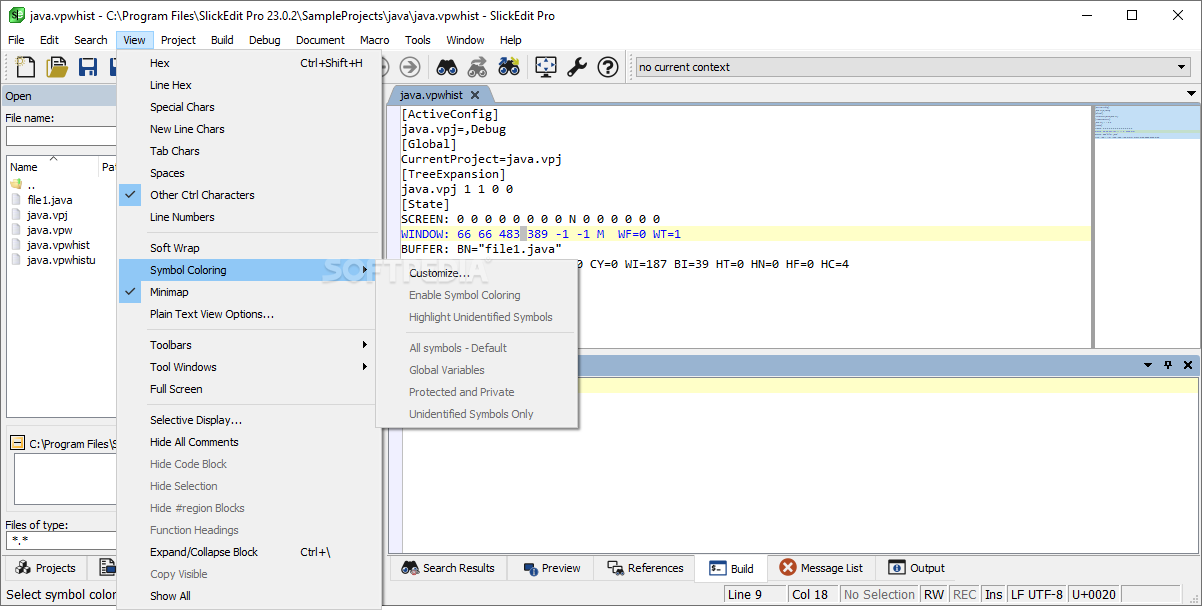Select java.vpwhistu in file list
Screen dimensions: 1202x610
coord(61,260)
